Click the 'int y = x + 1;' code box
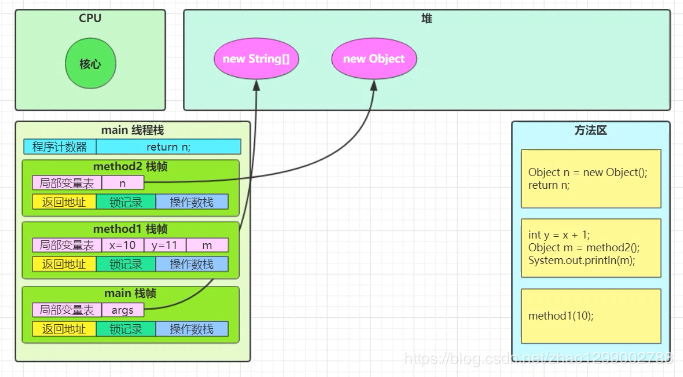Screen dimensions: 683x377 tap(591, 248)
